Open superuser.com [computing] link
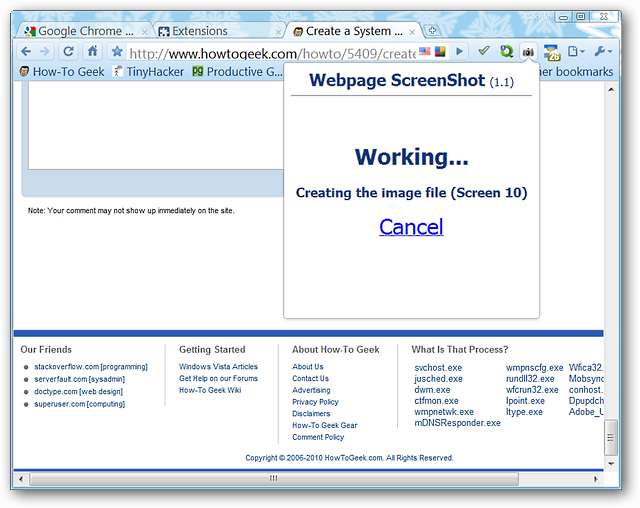The width and height of the screenshot is (640, 508). pos(80,404)
